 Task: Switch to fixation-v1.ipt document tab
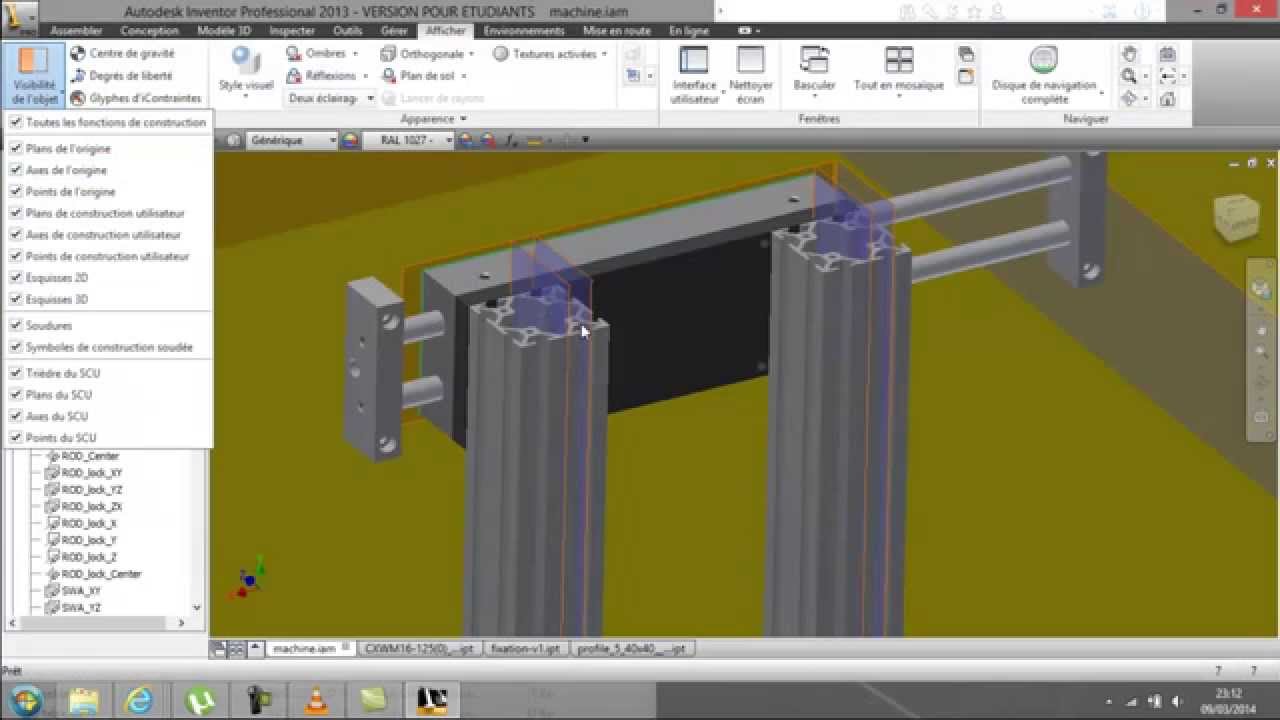coord(523,649)
